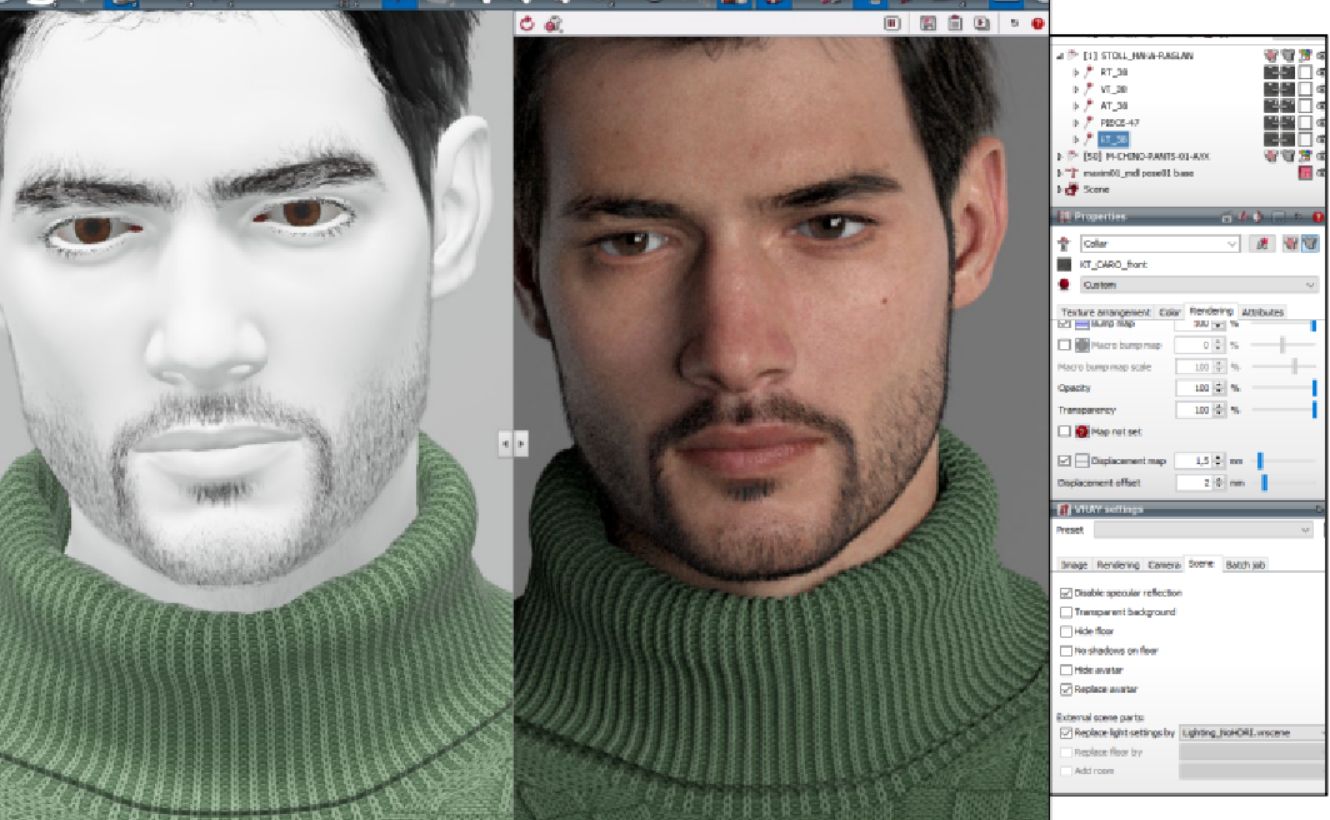Click red help icon in Properties header
The image size is (1330, 820).
tap(1318, 217)
